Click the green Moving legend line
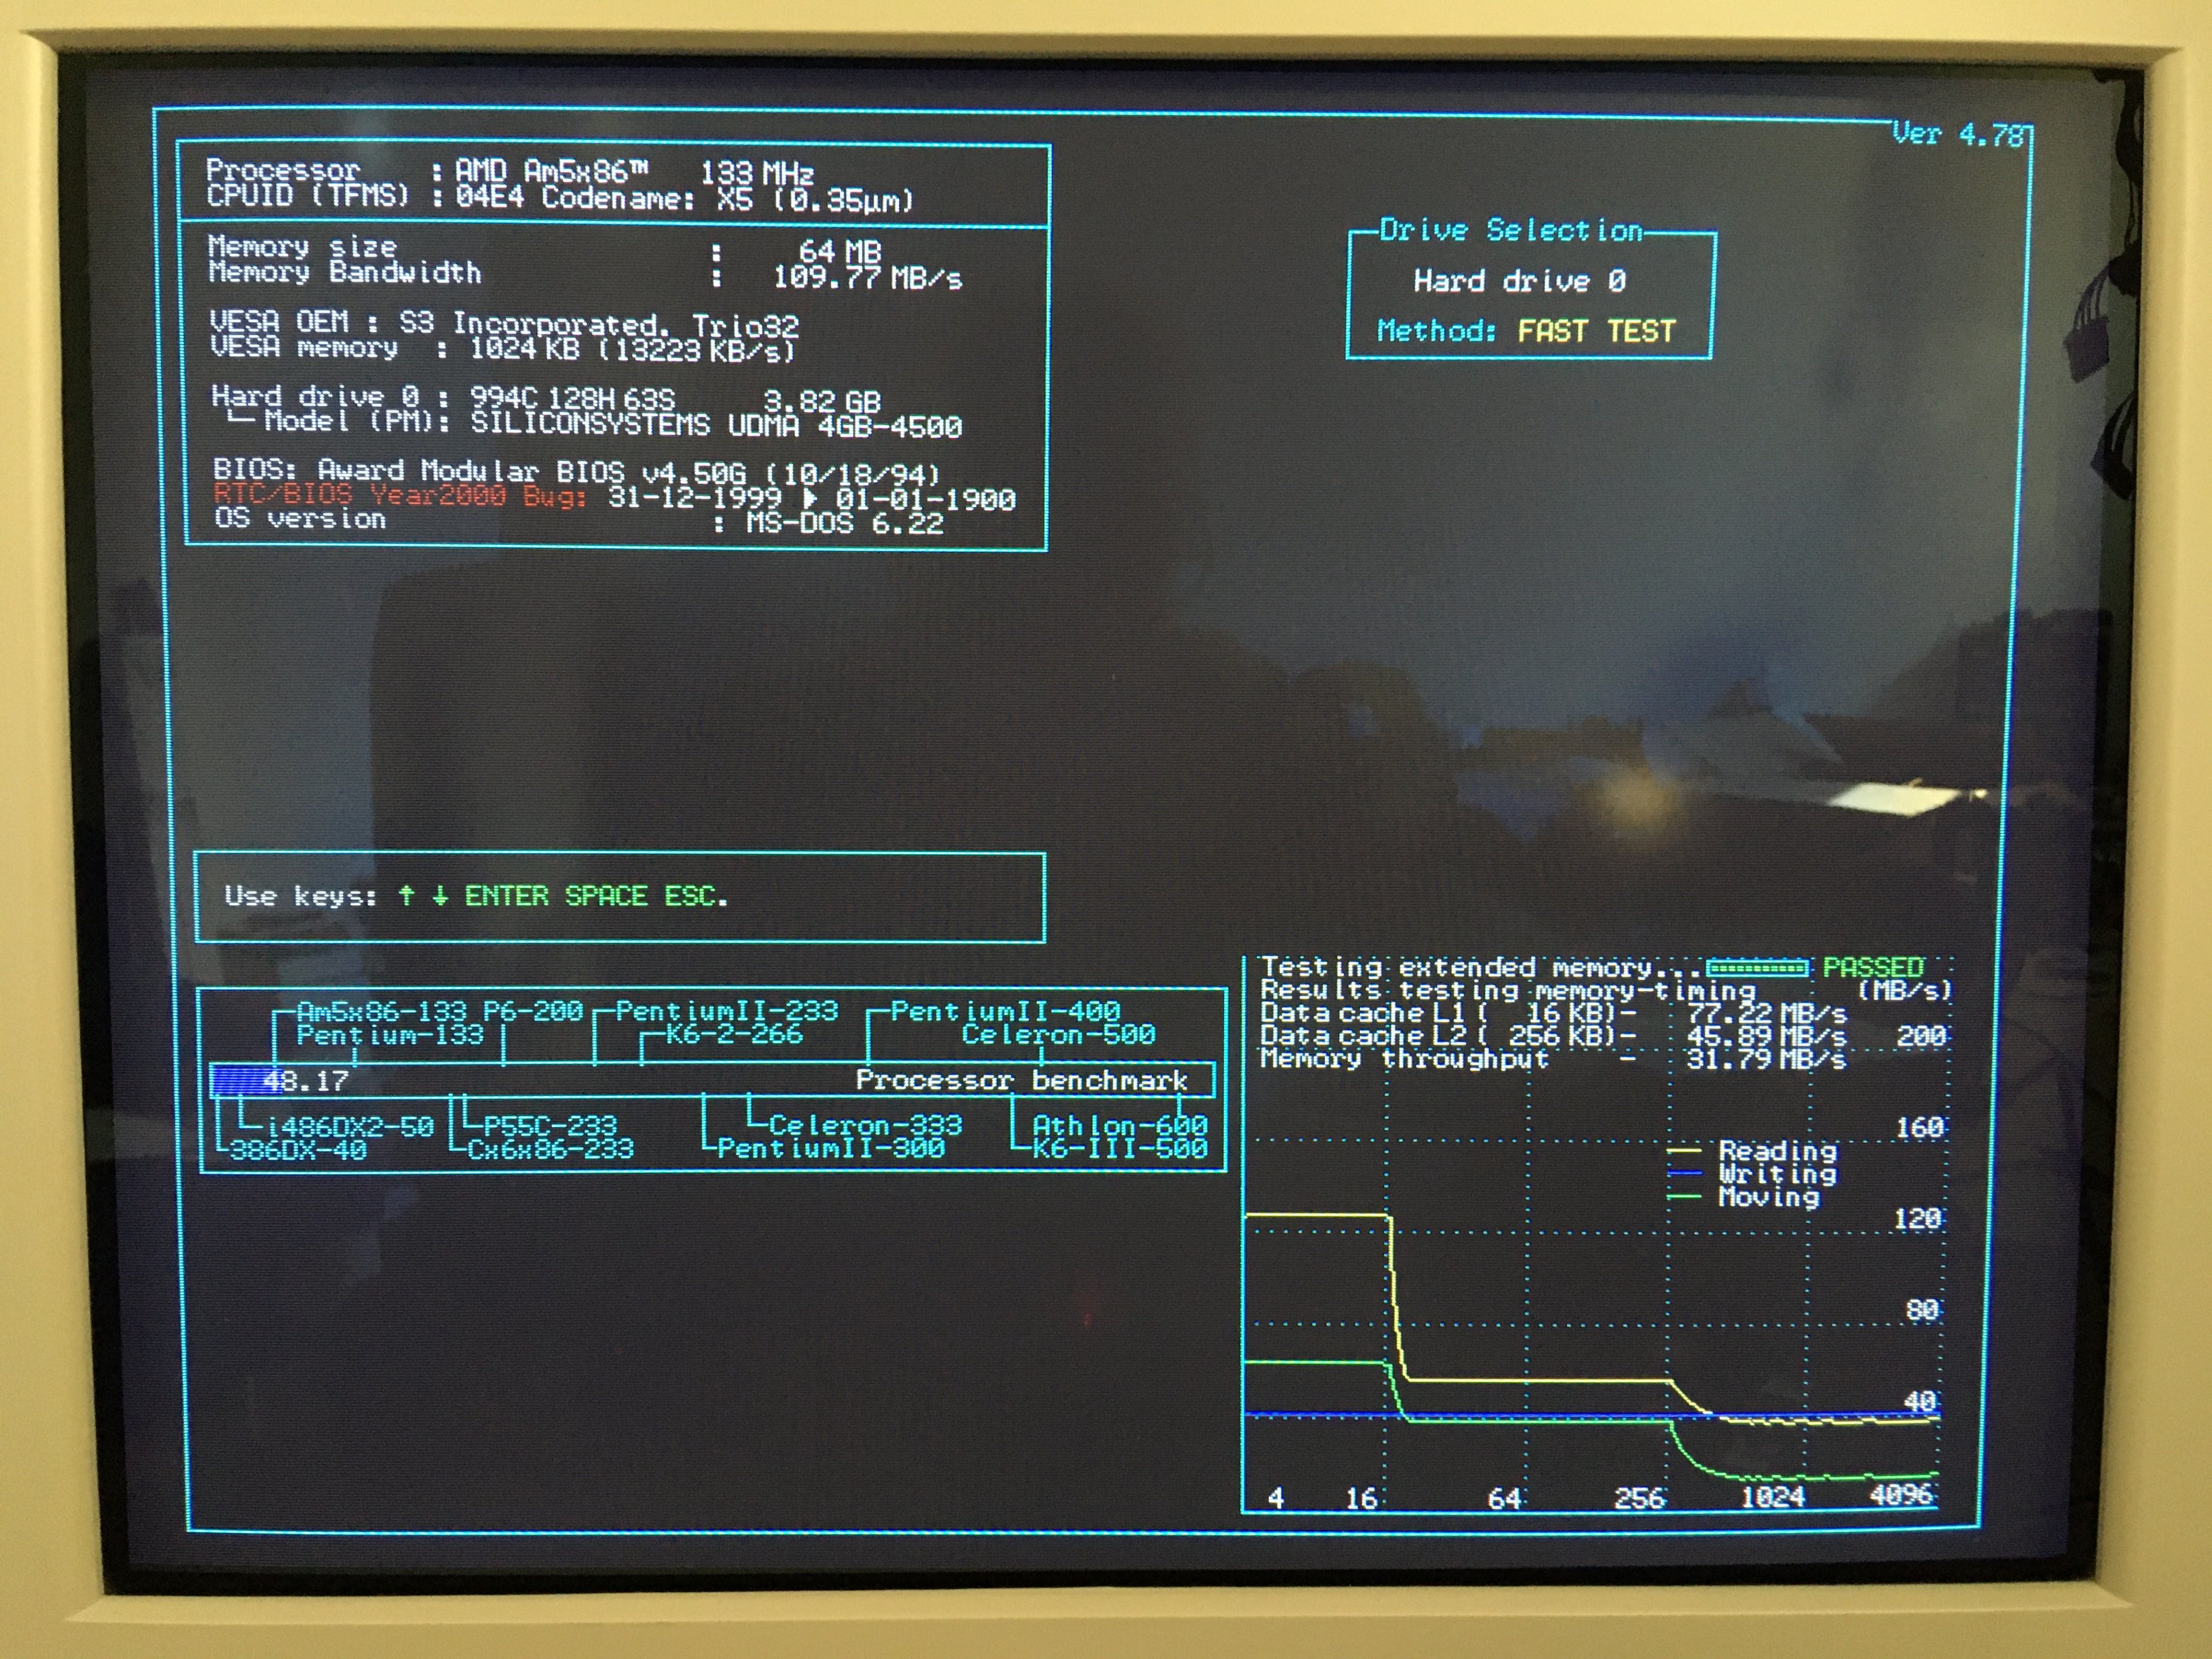The width and height of the screenshot is (2212, 1659). point(1685,1196)
